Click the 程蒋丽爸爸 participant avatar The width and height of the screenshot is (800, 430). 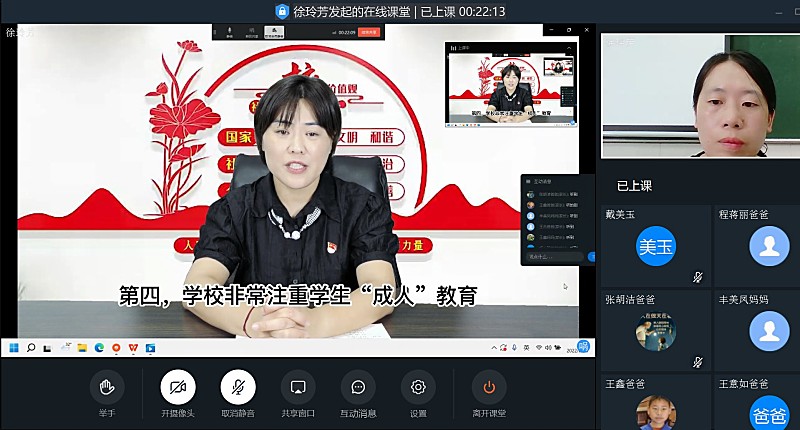pos(769,246)
